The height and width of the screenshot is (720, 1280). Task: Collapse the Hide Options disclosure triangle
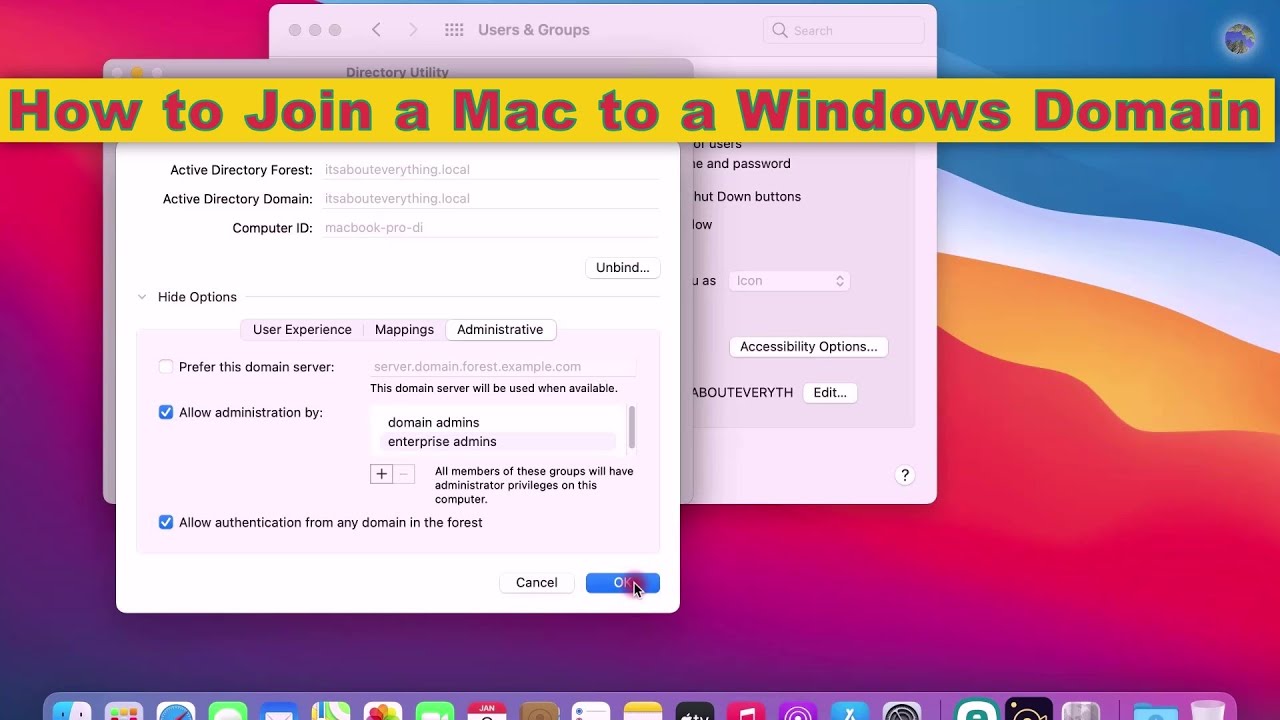(142, 297)
